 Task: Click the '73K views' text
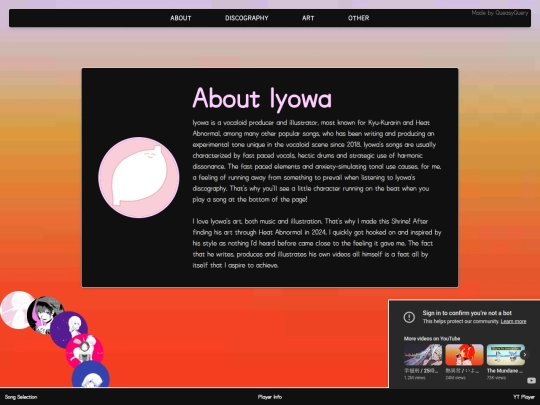point(496,378)
